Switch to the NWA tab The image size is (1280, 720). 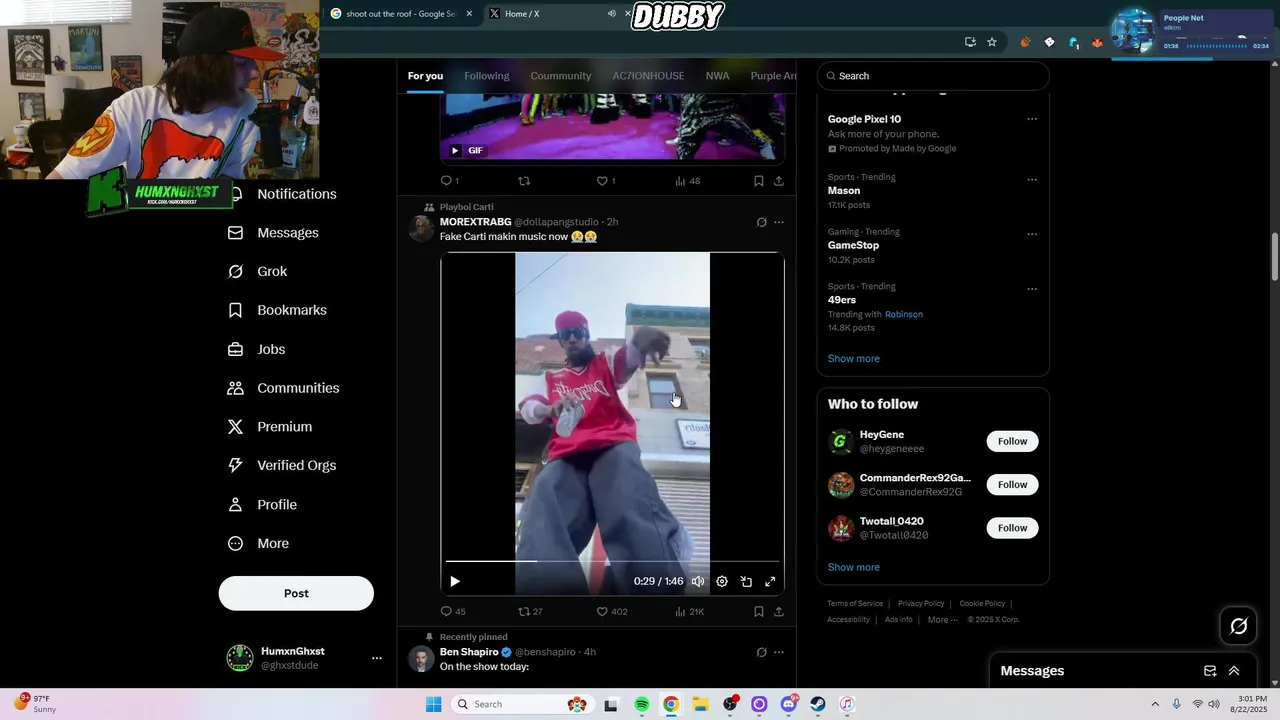click(x=717, y=76)
